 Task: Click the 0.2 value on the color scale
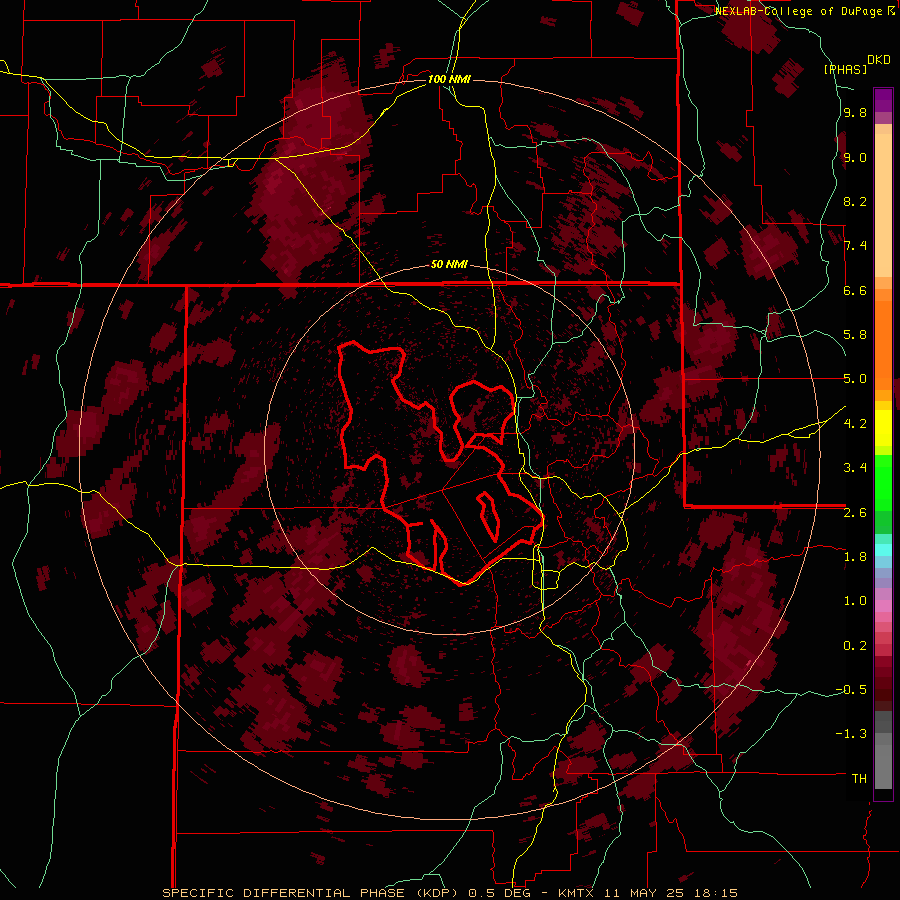click(x=855, y=646)
